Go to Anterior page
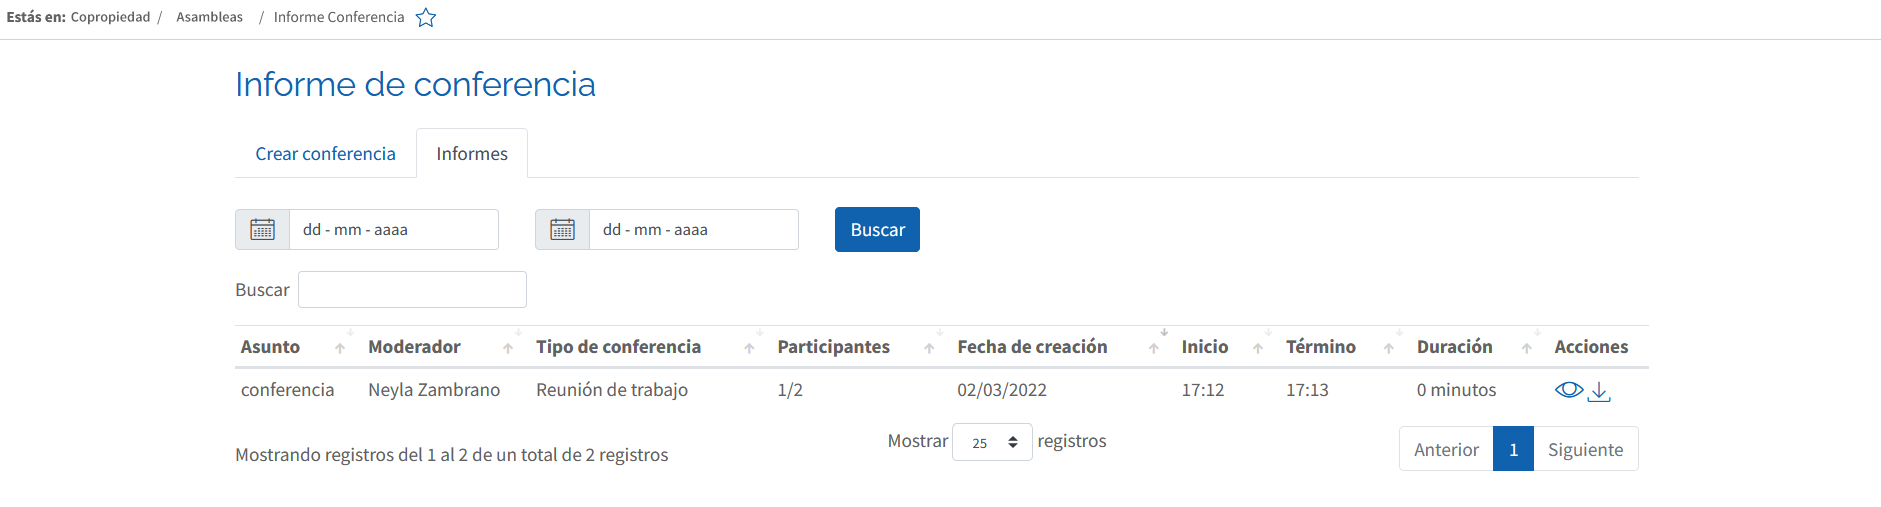The width and height of the screenshot is (1881, 507). 1446,449
